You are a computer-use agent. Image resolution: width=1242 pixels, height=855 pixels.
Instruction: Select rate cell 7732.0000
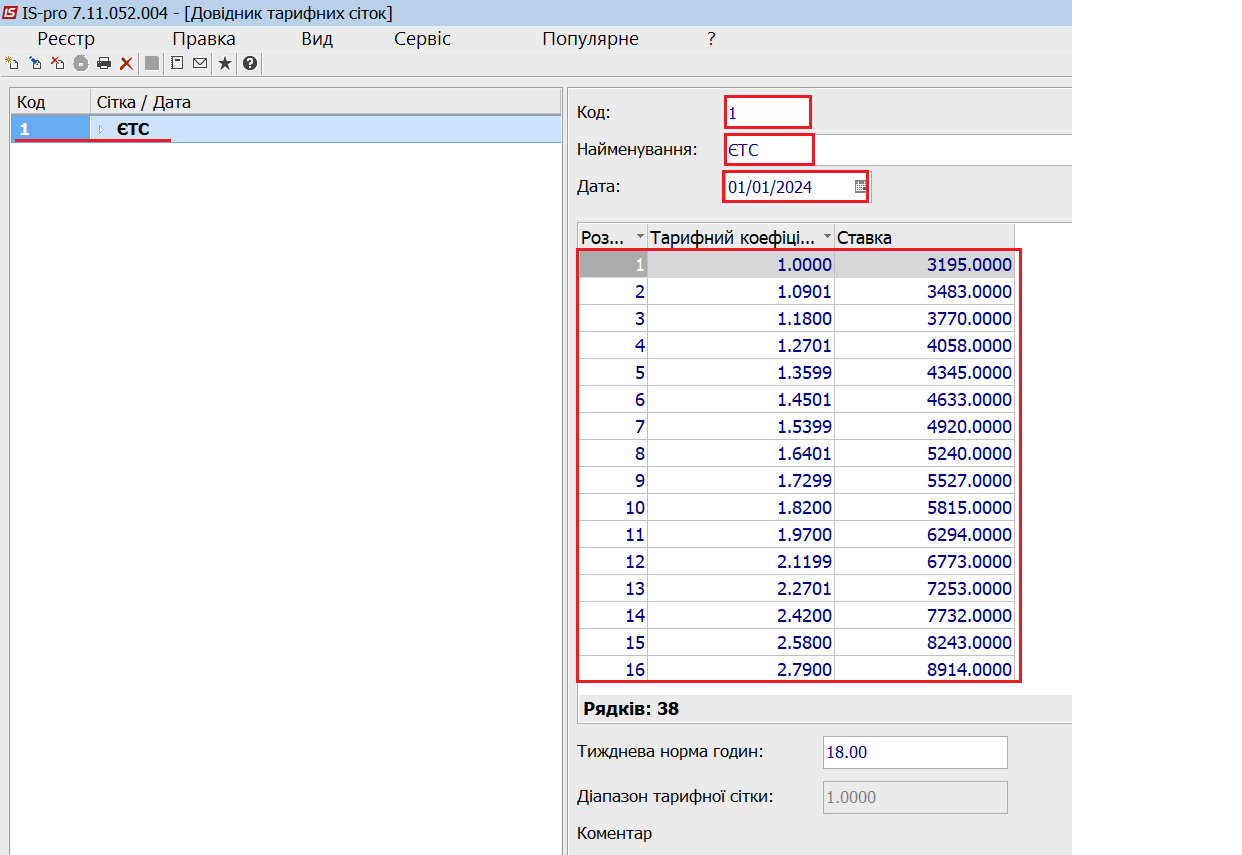(x=925, y=616)
